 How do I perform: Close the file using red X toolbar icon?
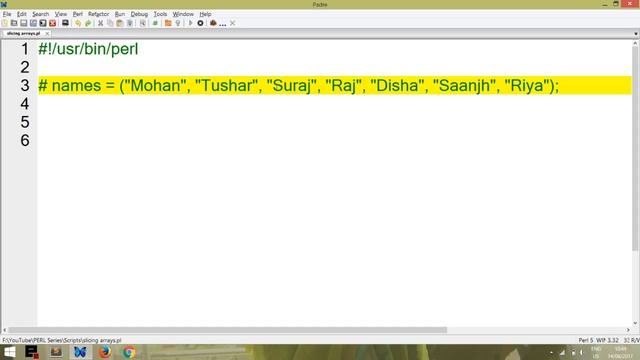click(52, 23)
